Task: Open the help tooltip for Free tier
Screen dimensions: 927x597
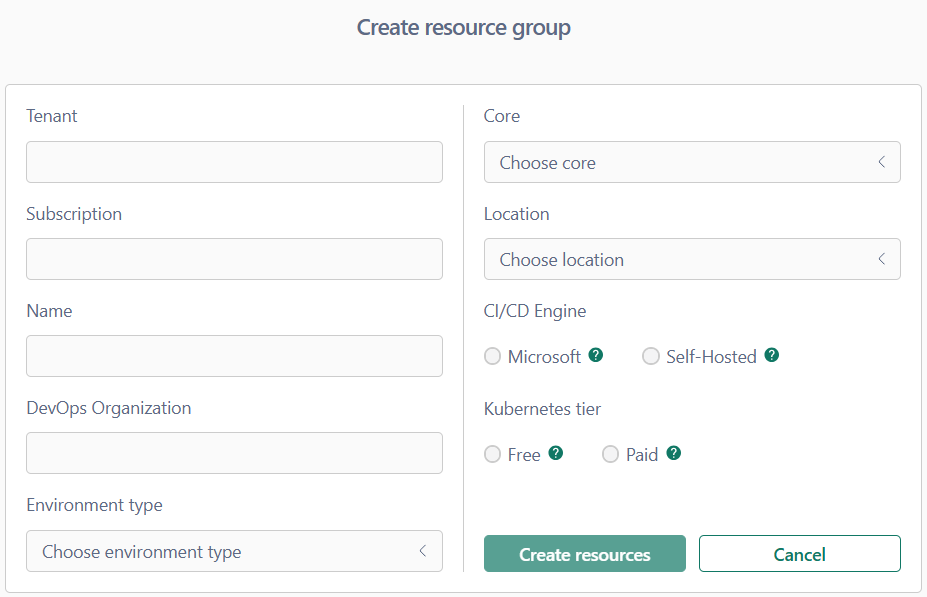Action: (x=556, y=453)
